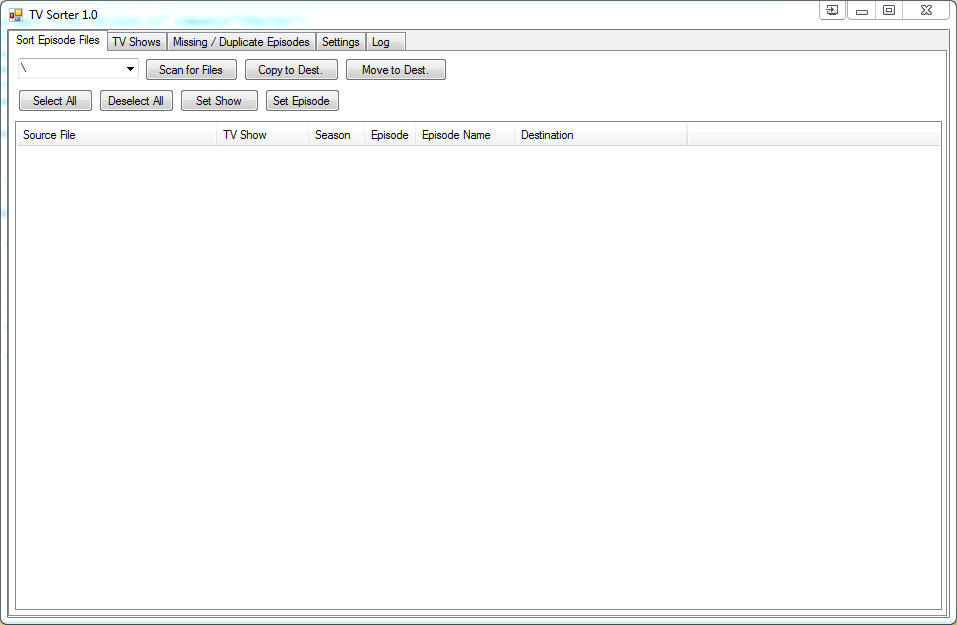Select the Sort Episode Files tab
Viewport: 957px width, 625px height.
coord(58,41)
